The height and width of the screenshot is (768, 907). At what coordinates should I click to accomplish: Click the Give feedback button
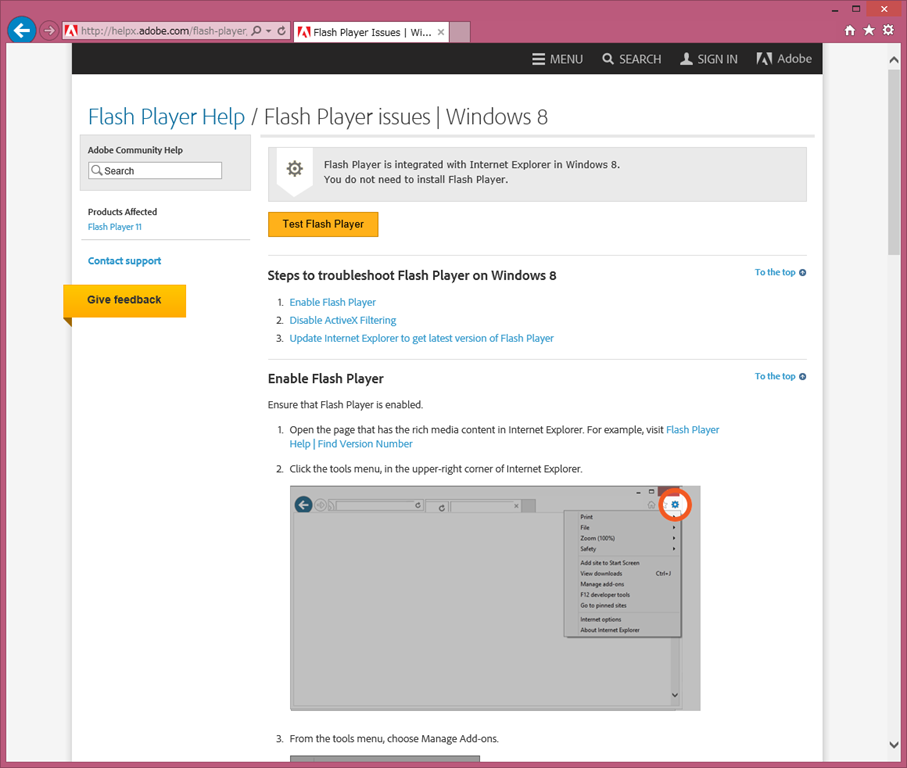124,300
